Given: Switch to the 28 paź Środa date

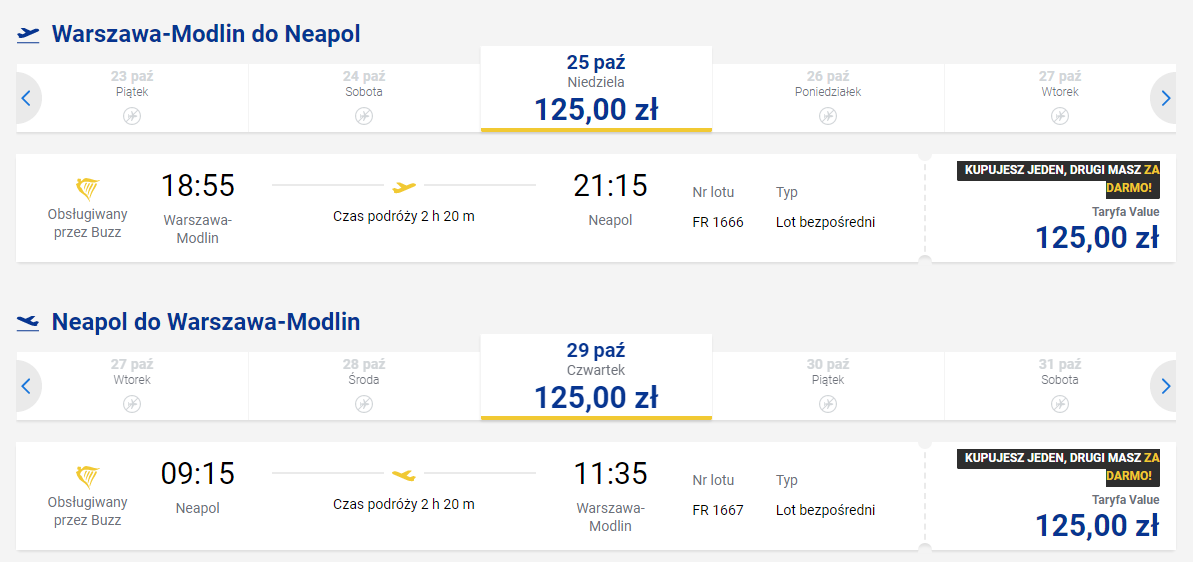Looking at the screenshot, I should tap(364, 378).
